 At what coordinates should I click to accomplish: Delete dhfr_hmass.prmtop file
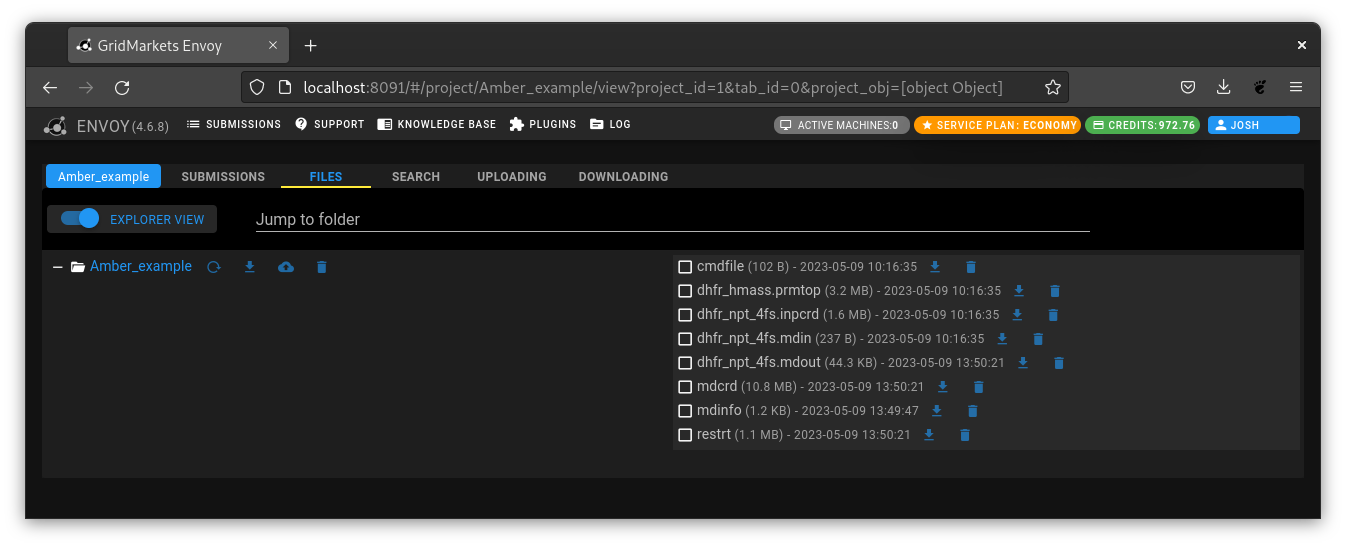pyautogui.click(x=1055, y=291)
